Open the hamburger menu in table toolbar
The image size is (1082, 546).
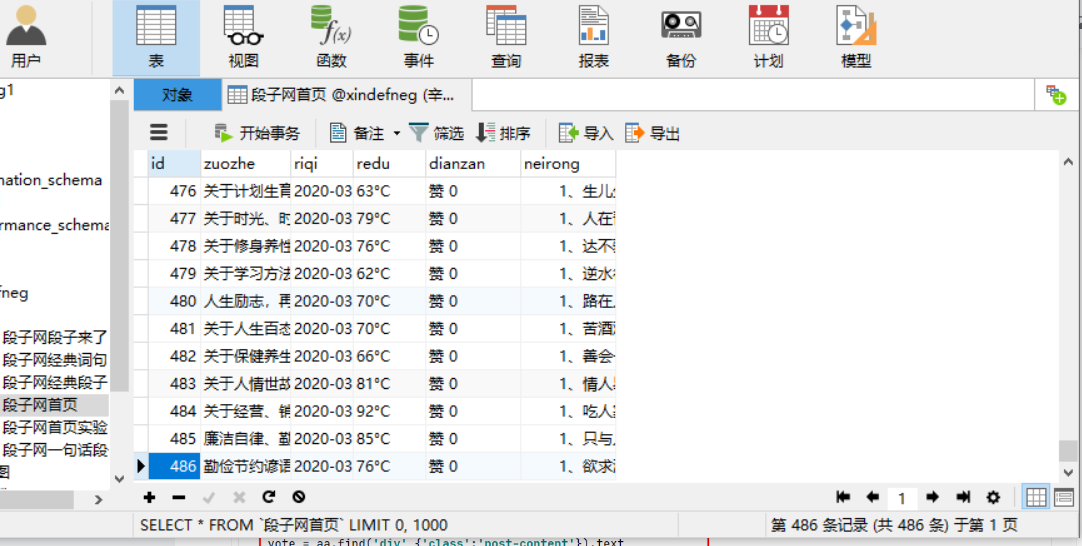tap(159, 133)
